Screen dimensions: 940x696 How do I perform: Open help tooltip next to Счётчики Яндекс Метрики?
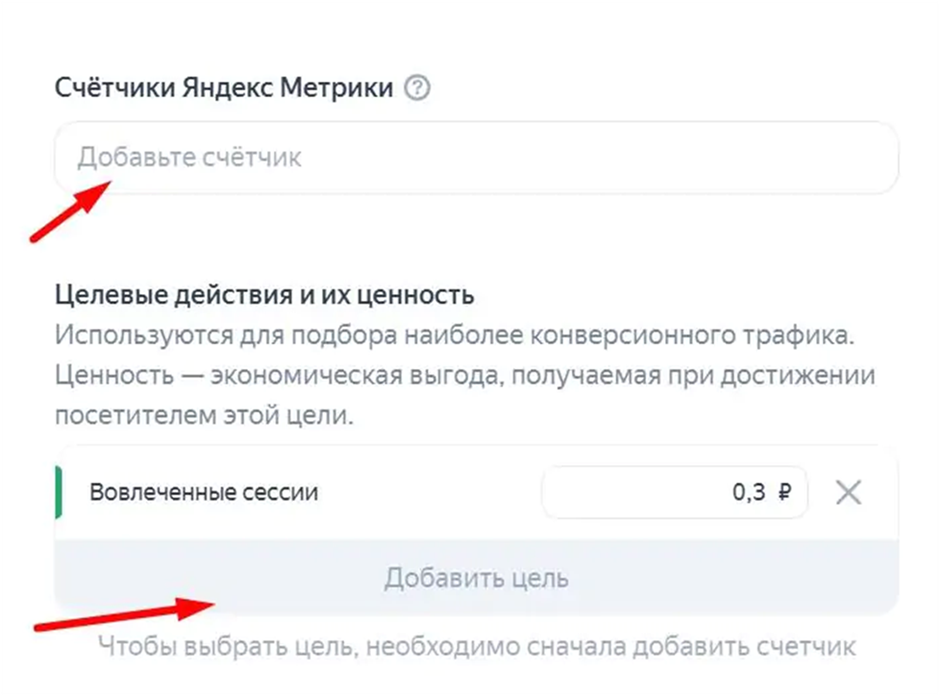click(x=417, y=88)
